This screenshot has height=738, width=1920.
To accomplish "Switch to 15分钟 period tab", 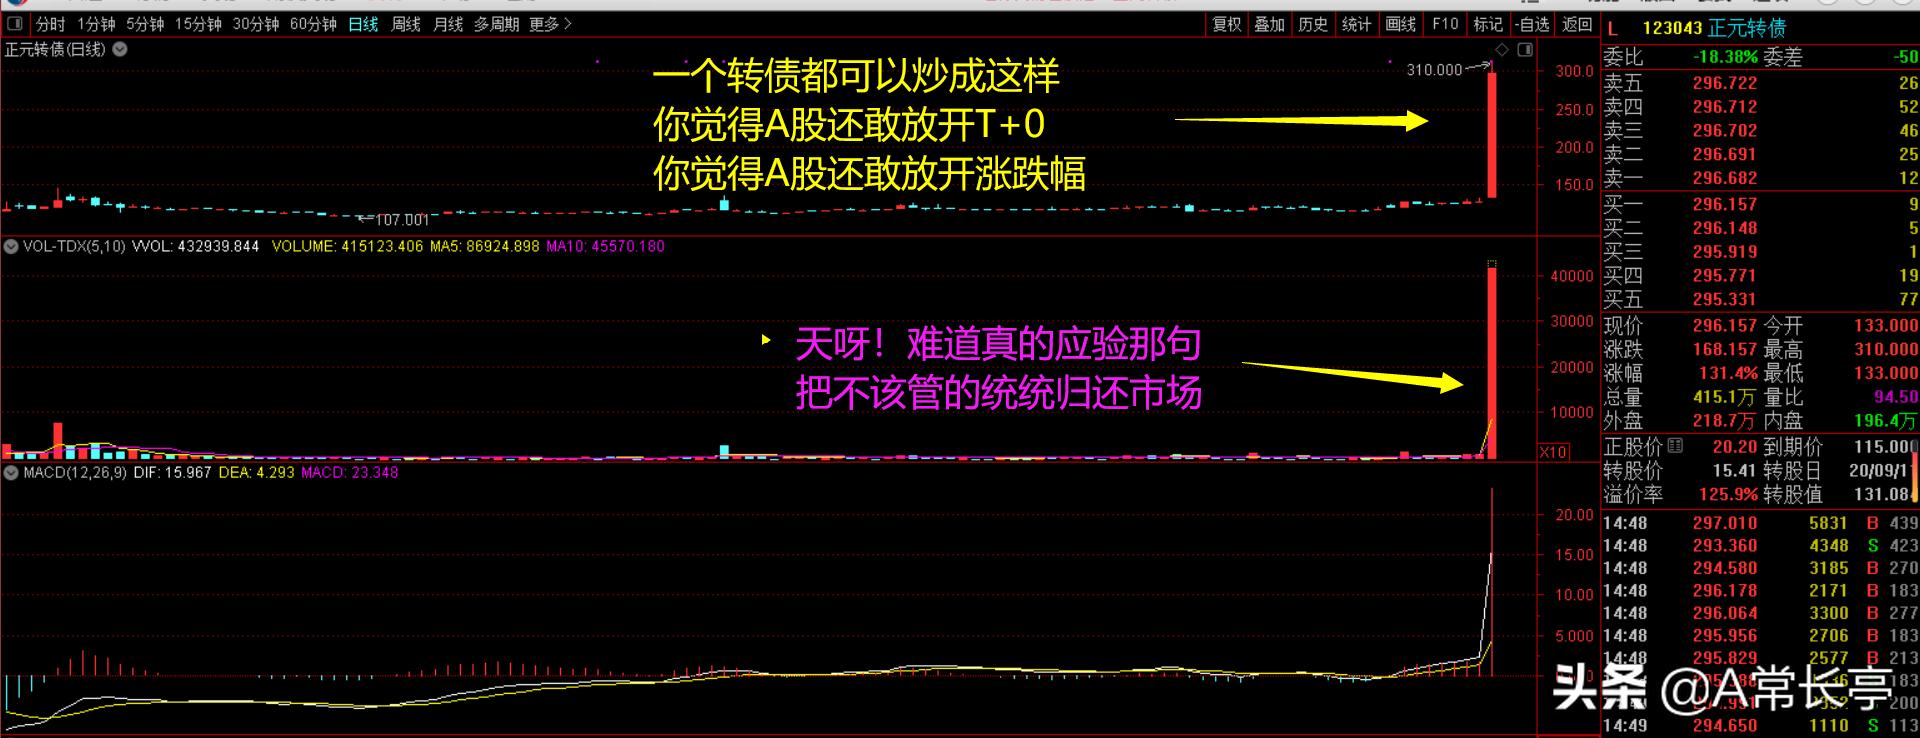I will (198, 24).
